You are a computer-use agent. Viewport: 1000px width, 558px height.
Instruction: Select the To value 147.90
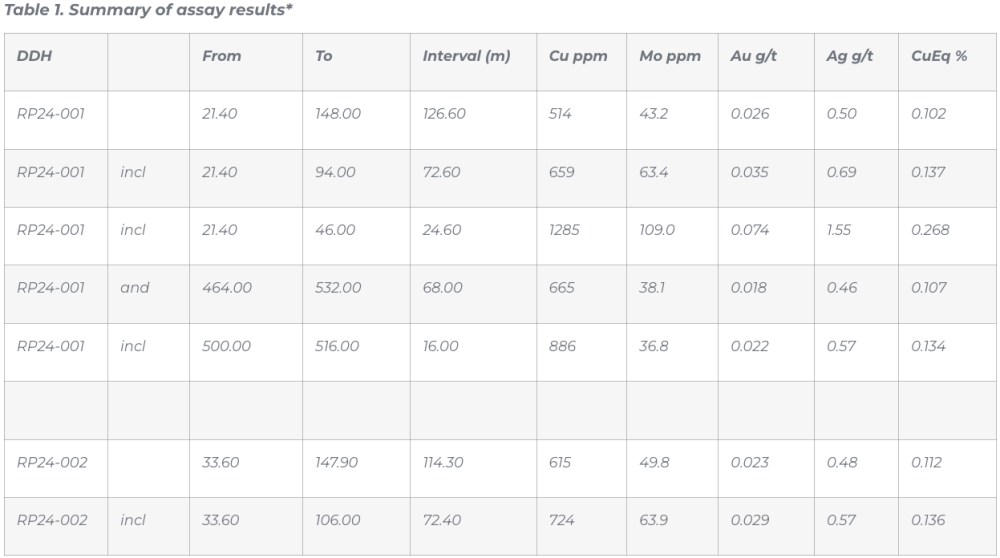(338, 462)
